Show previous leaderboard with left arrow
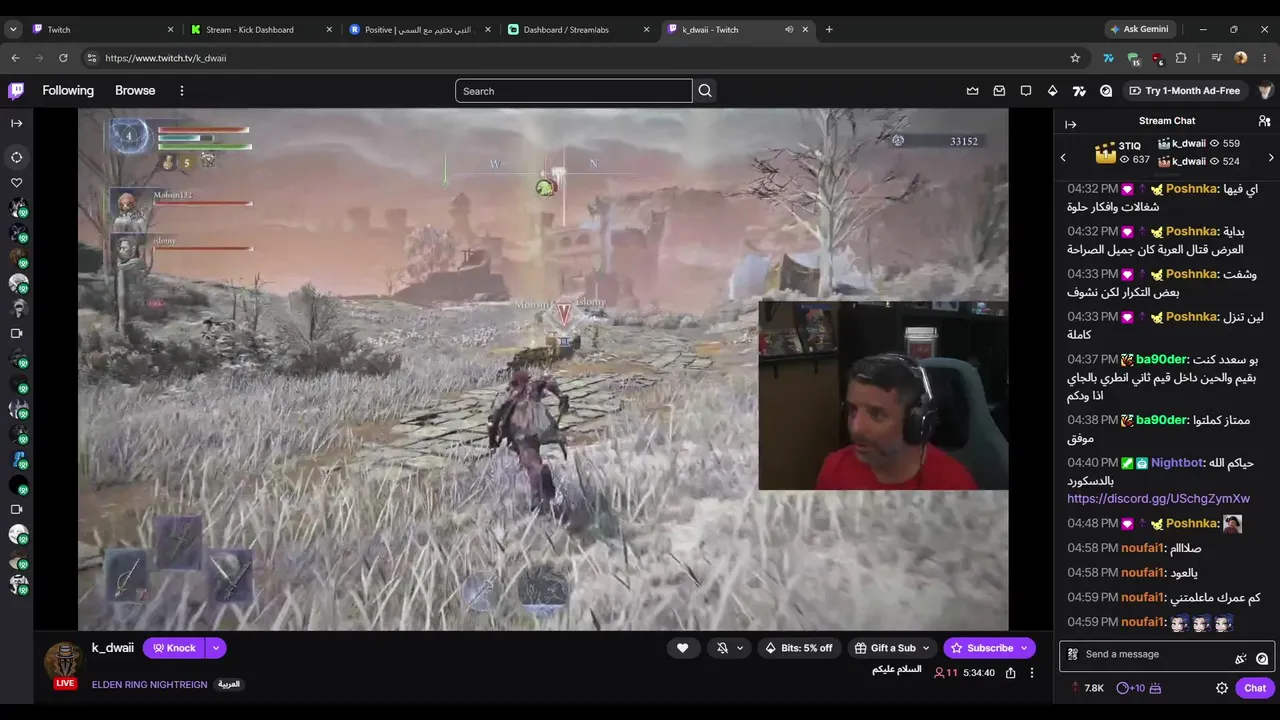Viewport: 1280px width, 720px height. click(1063, 157)
